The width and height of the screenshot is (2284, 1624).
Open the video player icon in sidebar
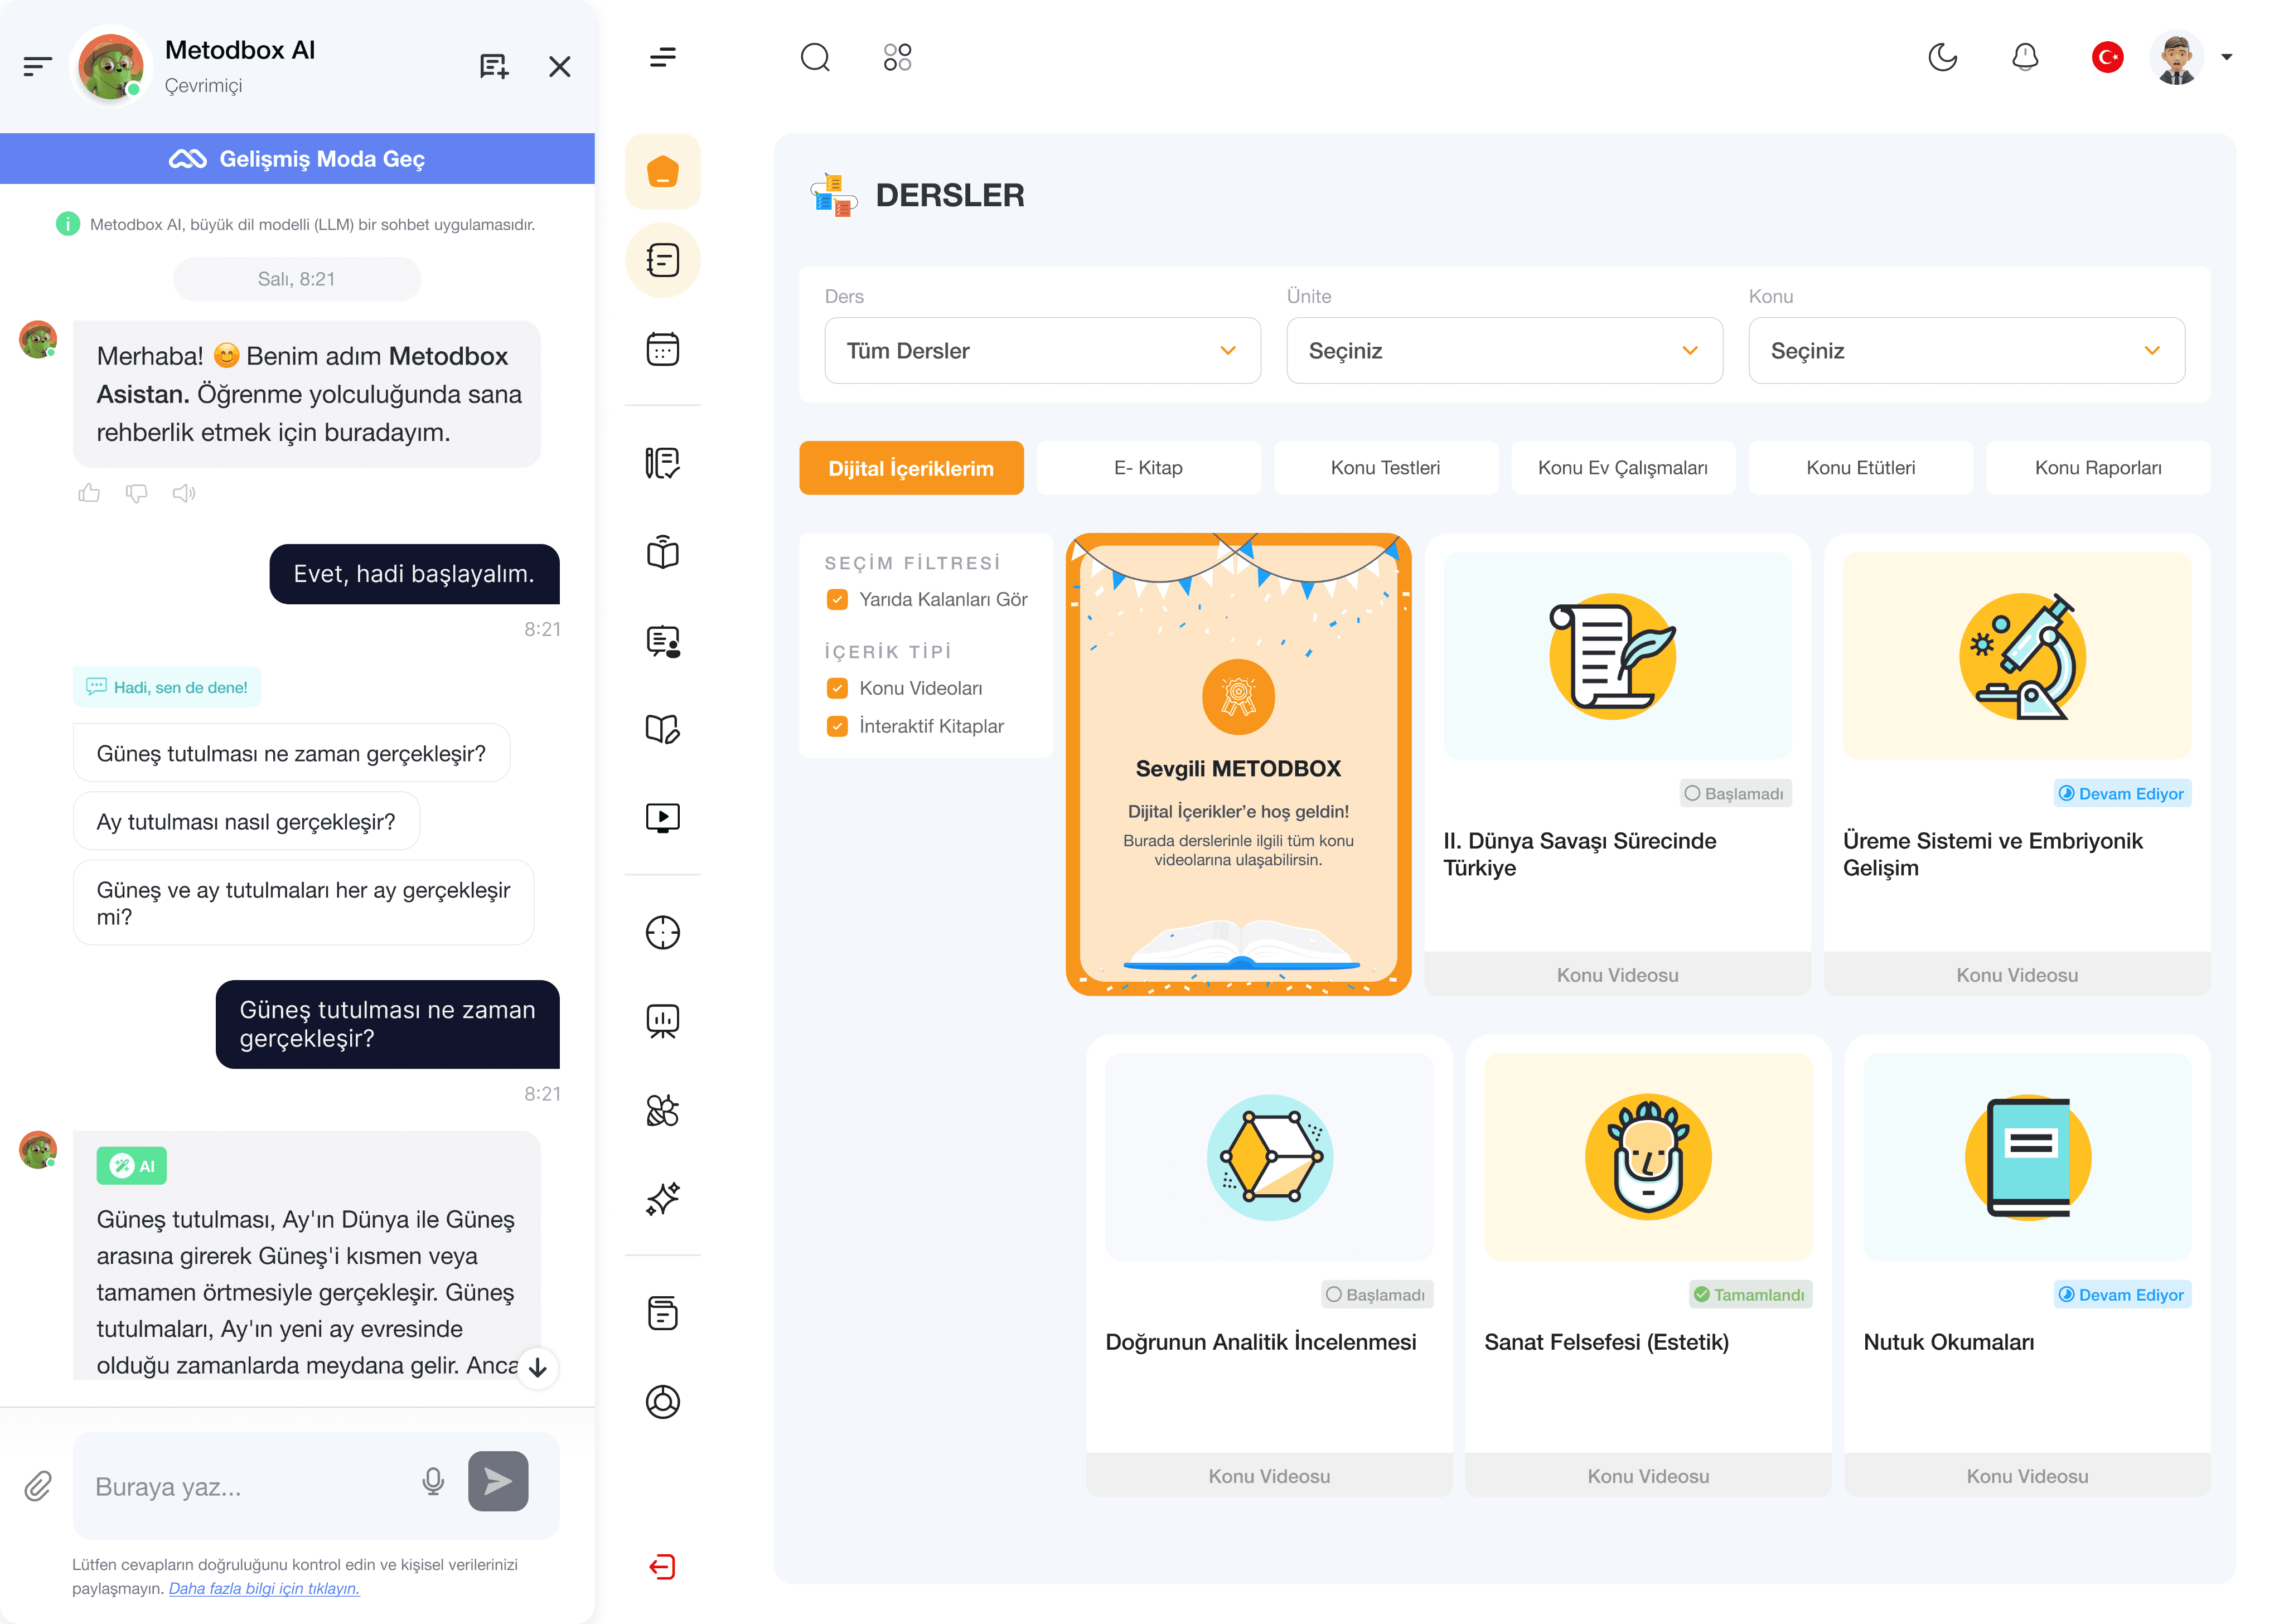(662, 817)
